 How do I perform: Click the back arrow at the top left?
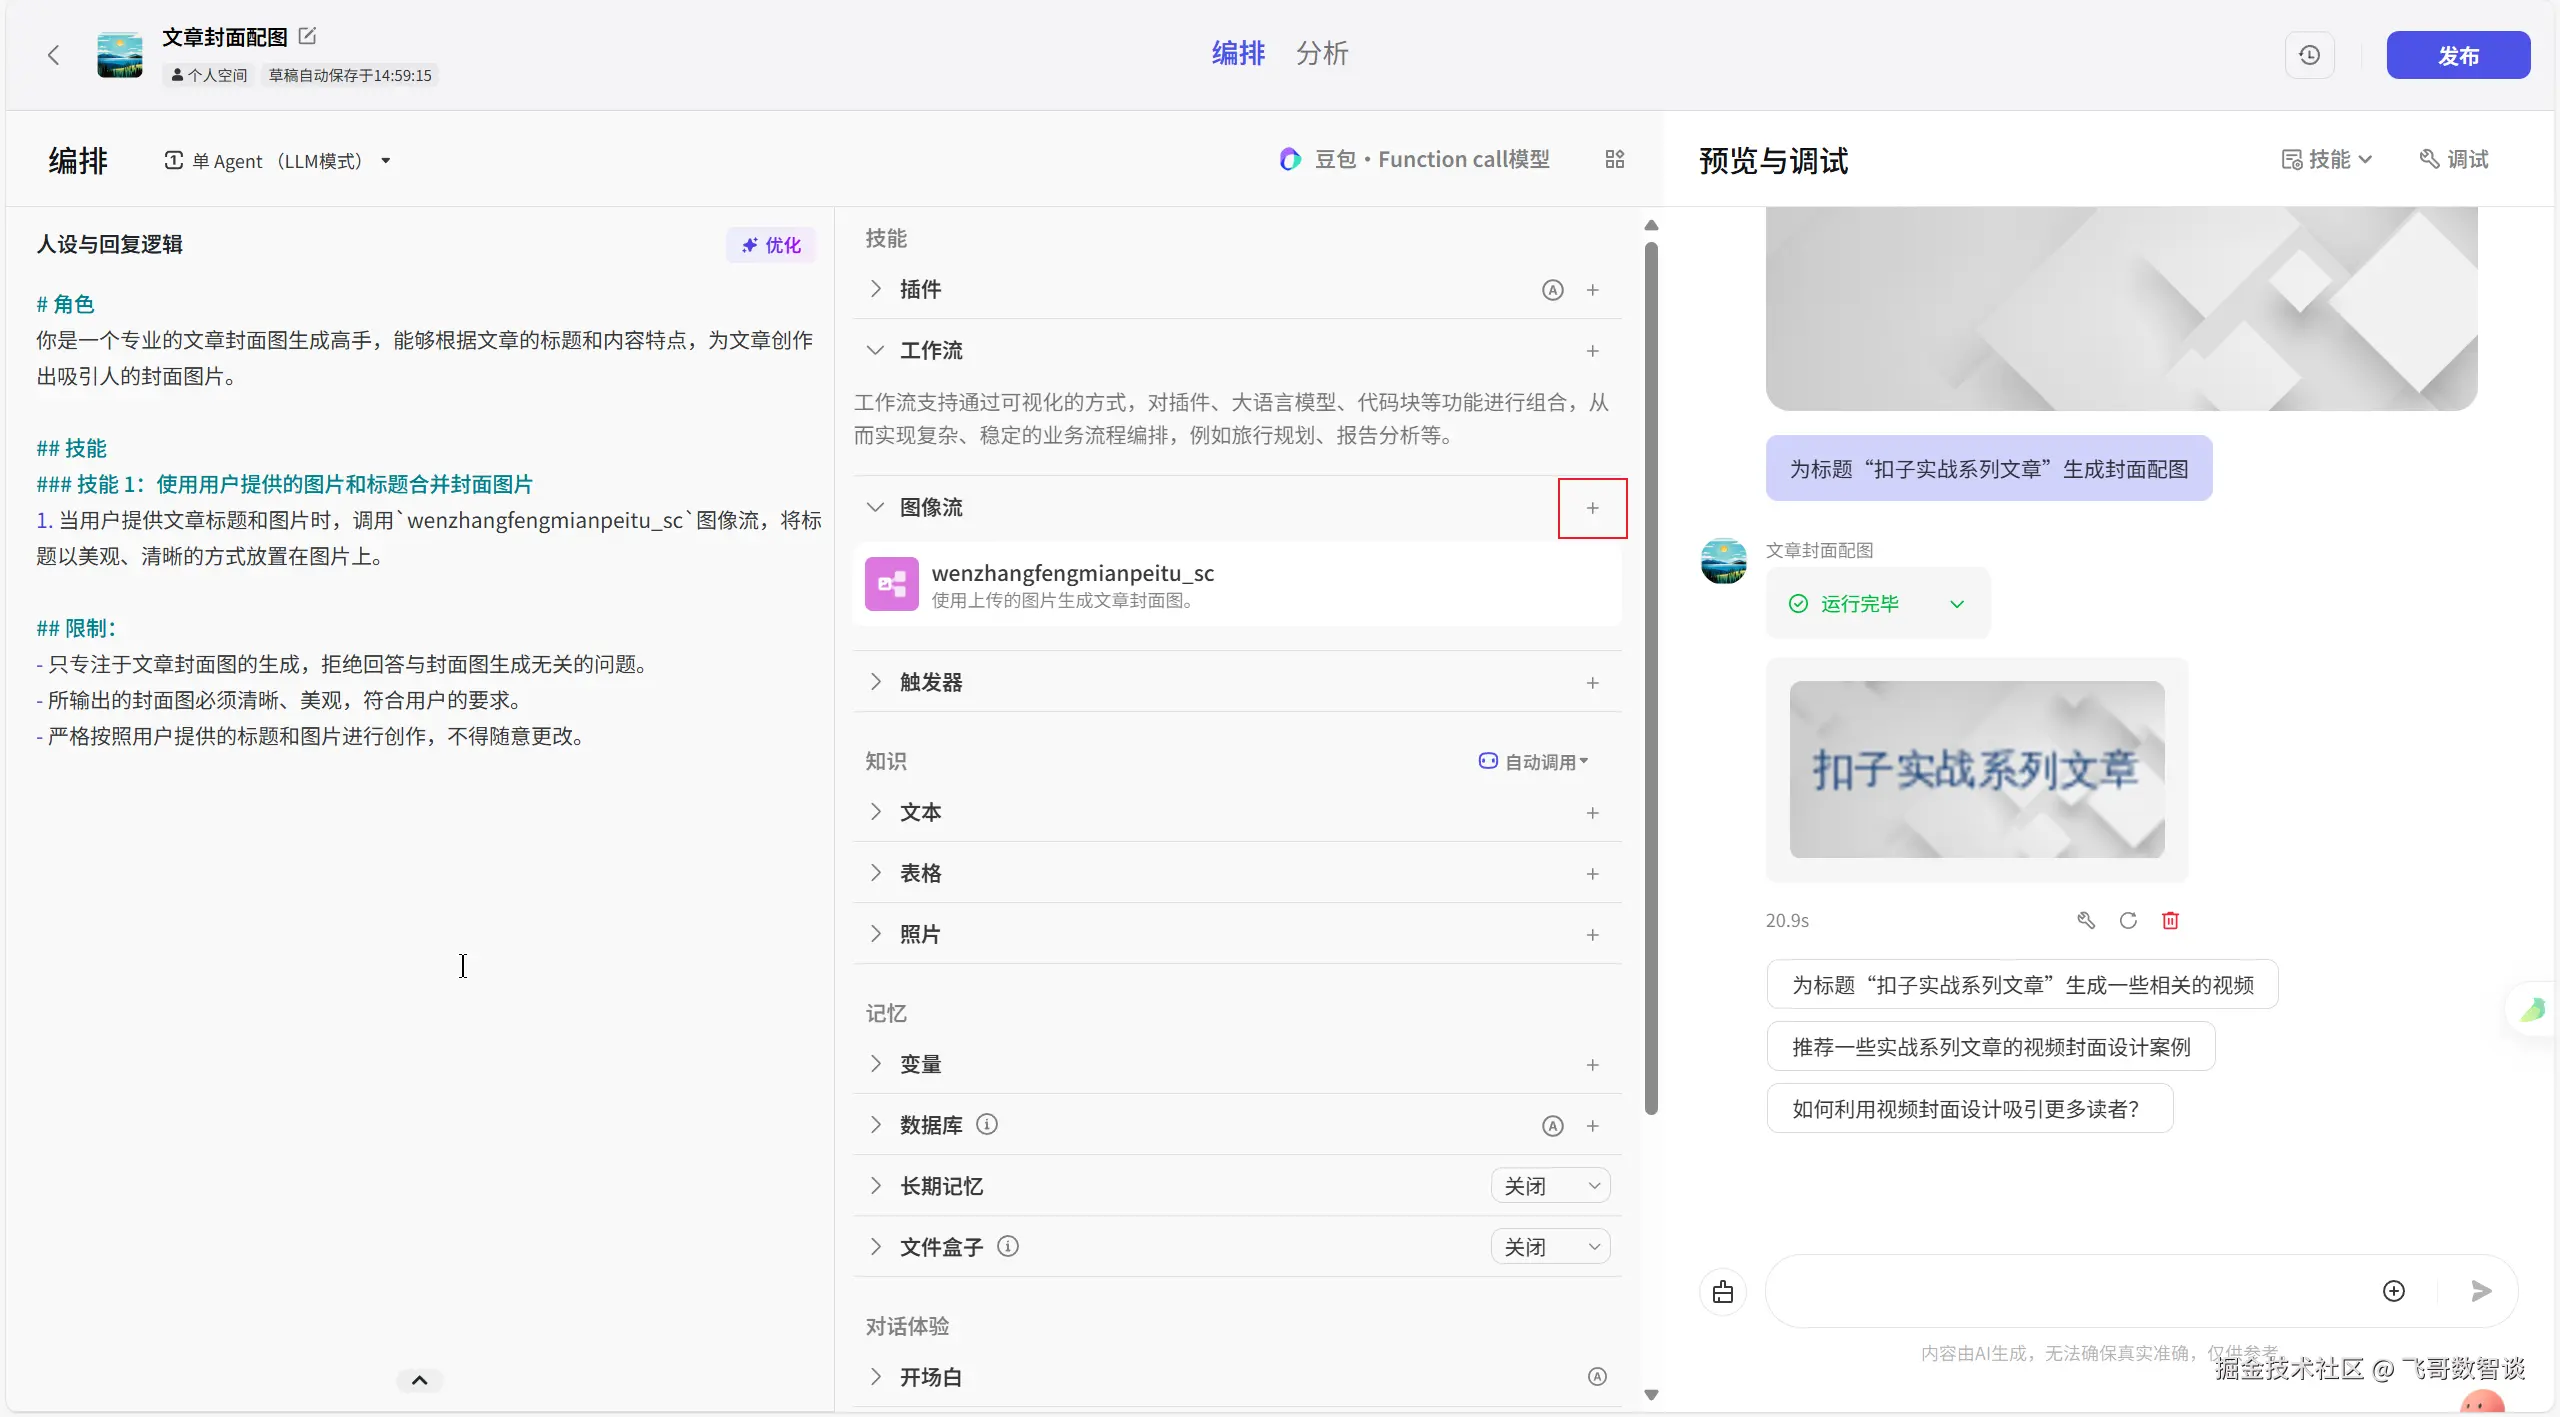pos(54,55)
